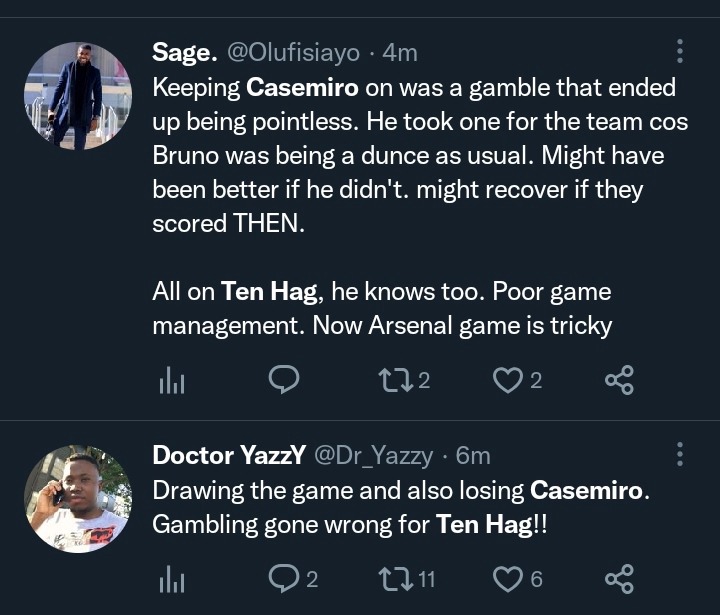Reply to Sage's tweet
This screenshot has width=720, height=615.
click(285, 379)
